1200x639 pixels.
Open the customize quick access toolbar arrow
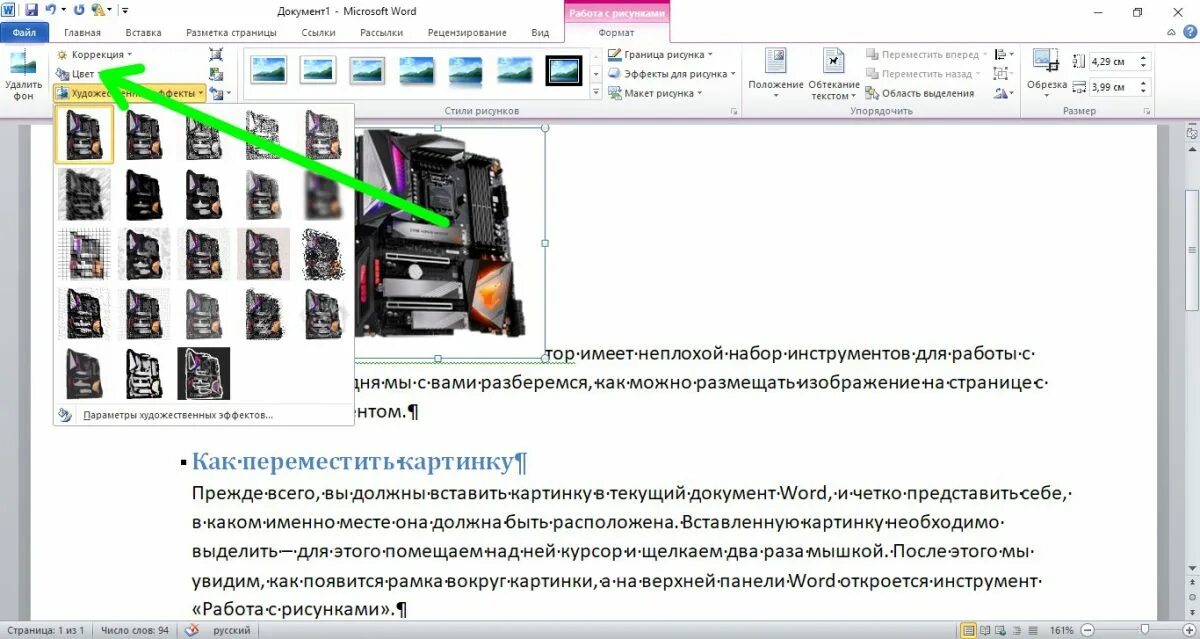123,12
